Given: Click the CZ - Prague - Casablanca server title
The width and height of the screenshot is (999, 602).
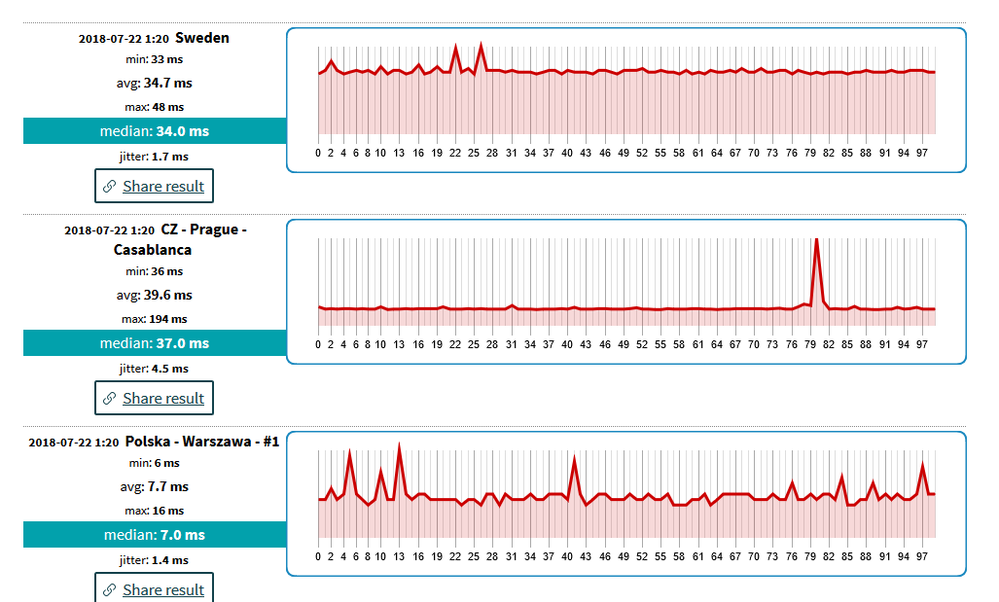Looking at the screenshot, I should coord(180,240).
